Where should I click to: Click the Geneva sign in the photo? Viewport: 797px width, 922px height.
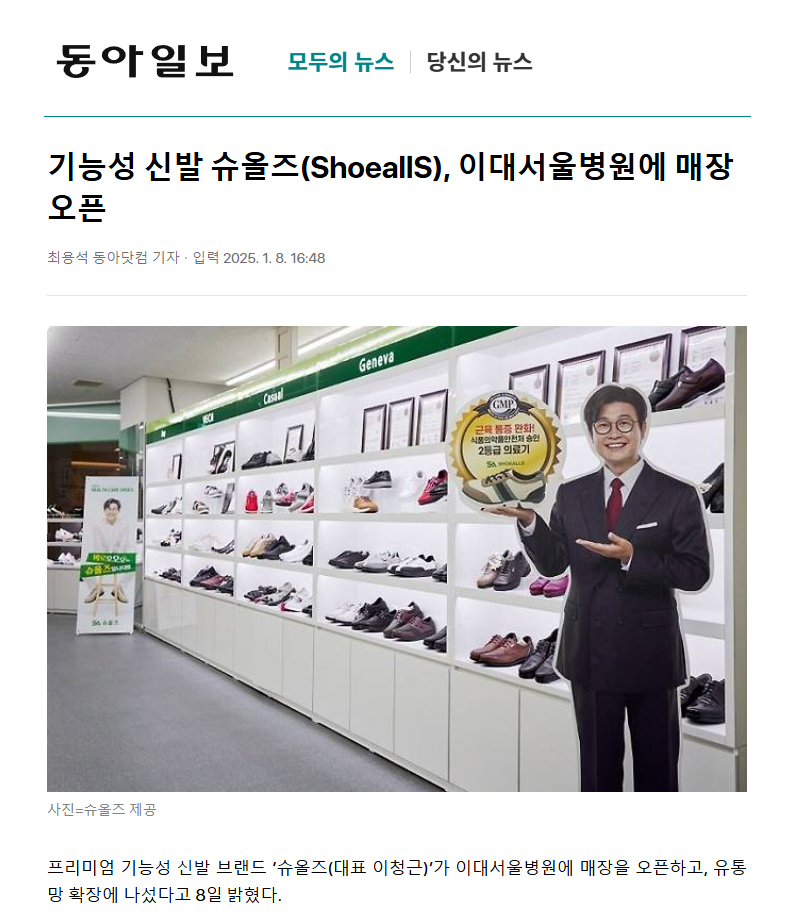376,358
